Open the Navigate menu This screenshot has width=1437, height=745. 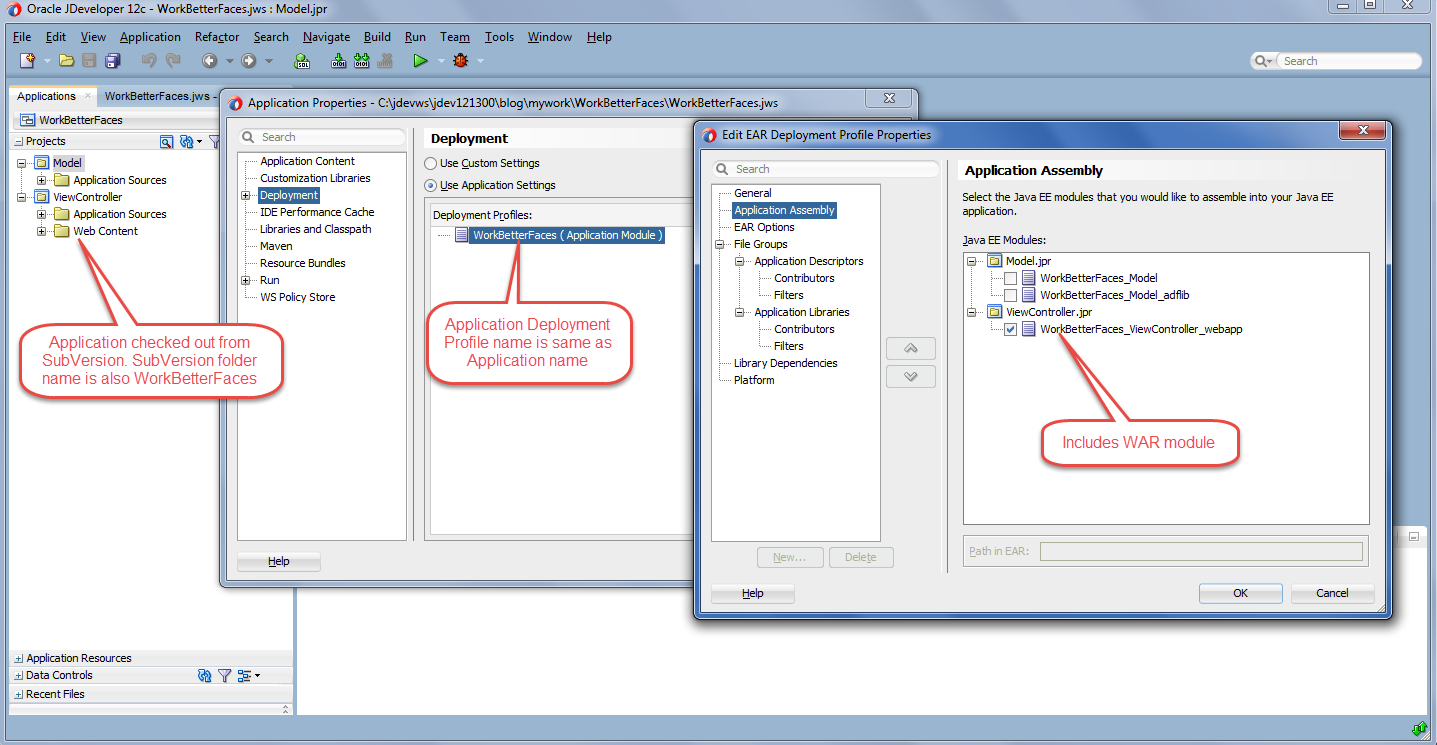click(326, 37)
